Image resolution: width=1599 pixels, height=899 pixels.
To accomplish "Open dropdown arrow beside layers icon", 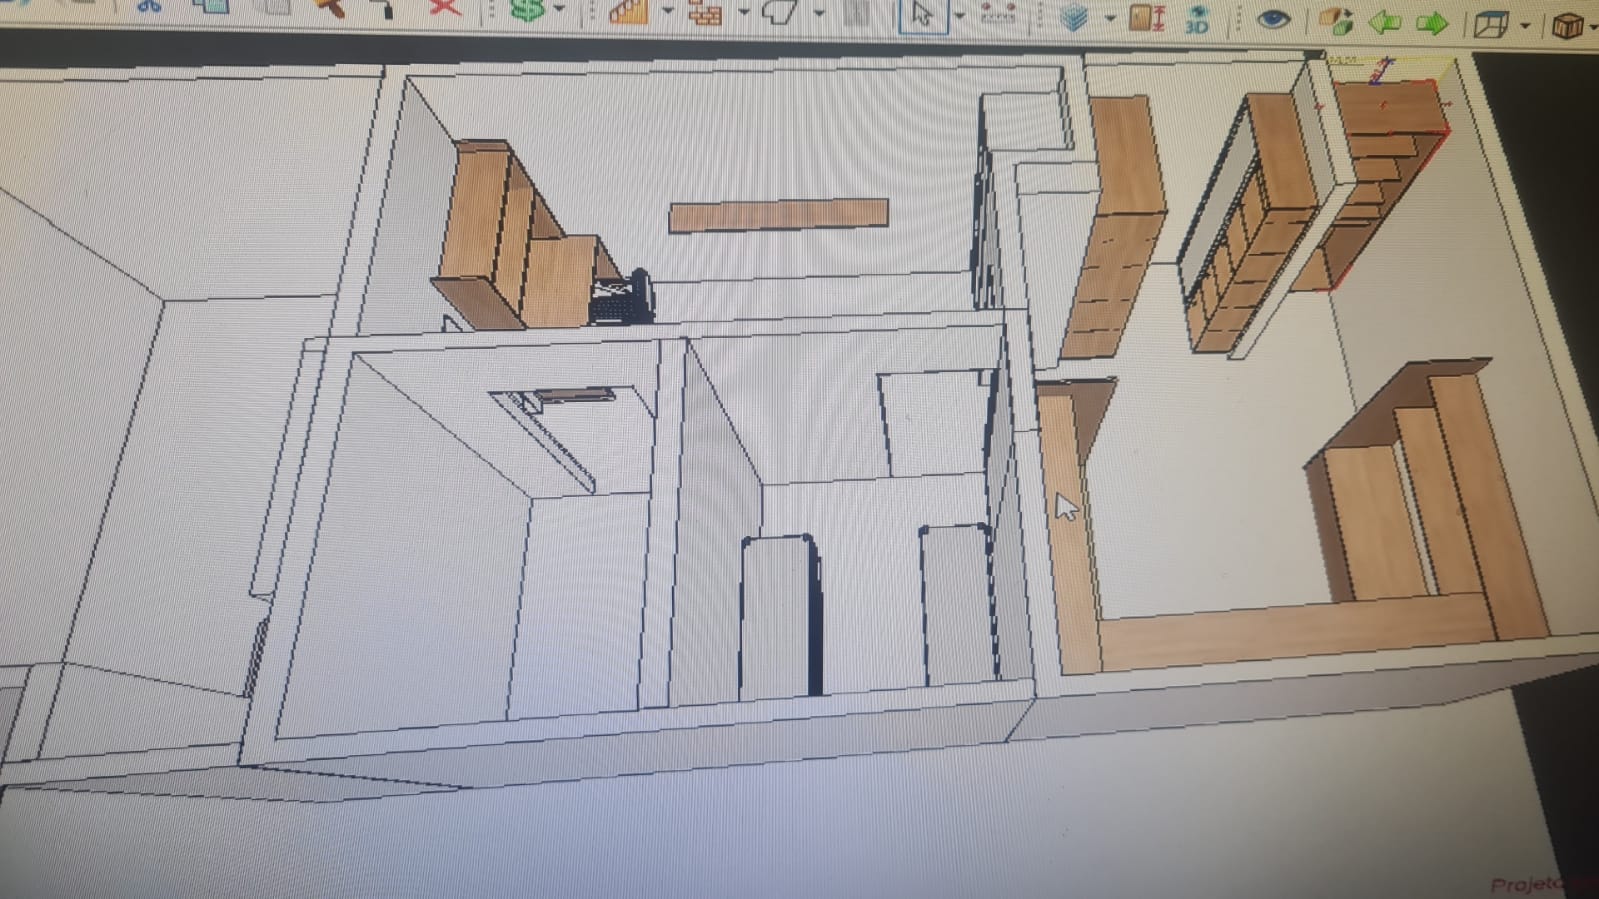I will [x=1109, y=19].
